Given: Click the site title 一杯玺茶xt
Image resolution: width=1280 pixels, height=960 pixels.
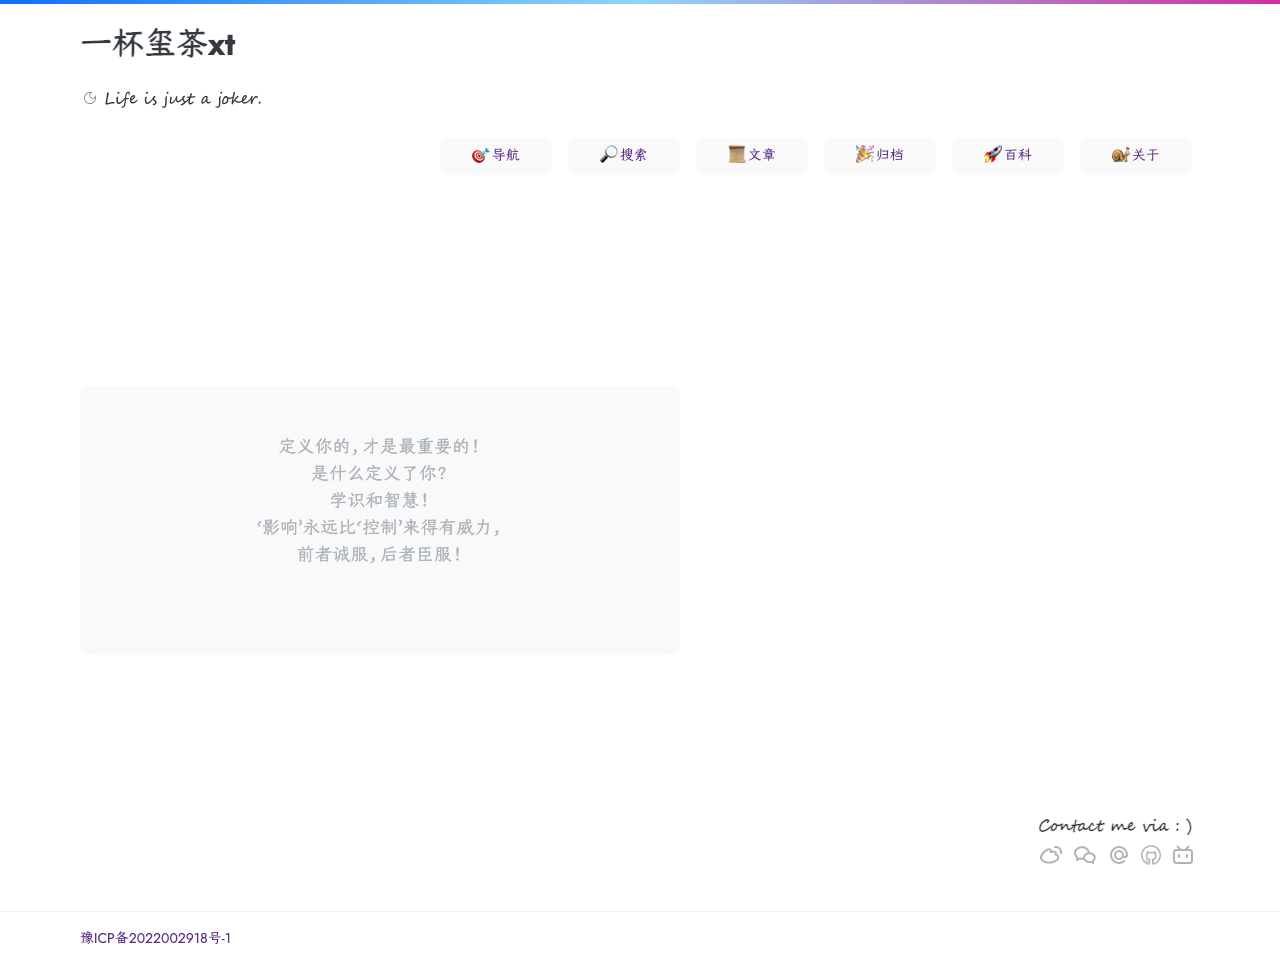Looking at the screenshot, I should point(158,44).
